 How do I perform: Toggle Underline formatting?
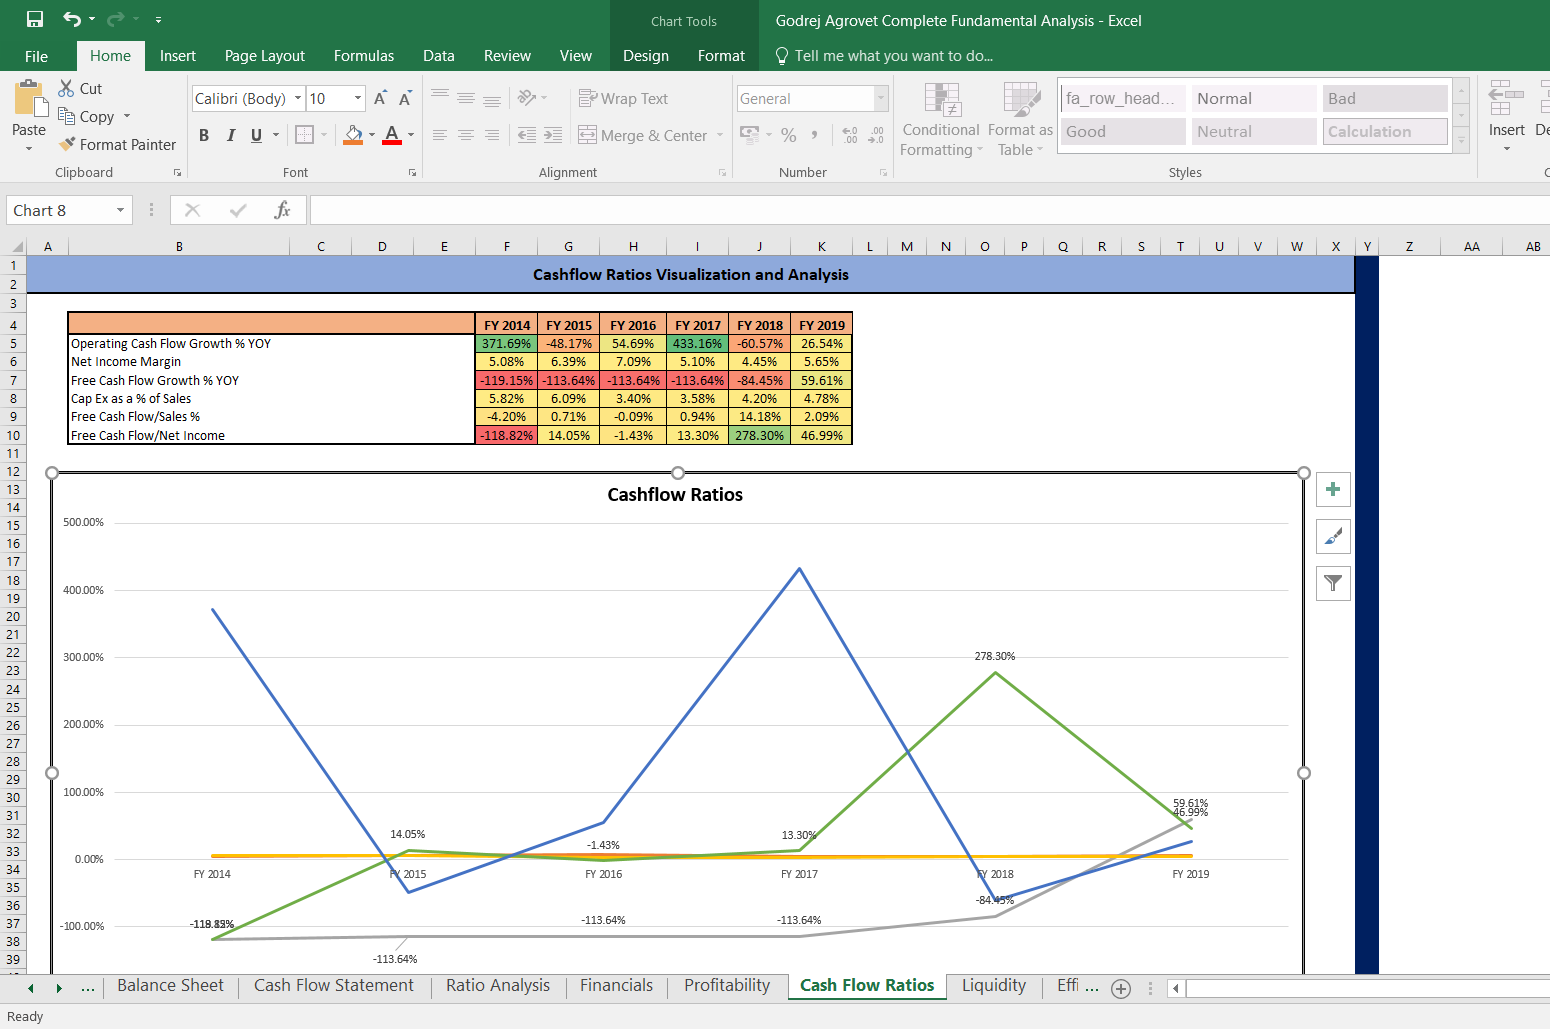pyautogui.click(x=257, y=135)
